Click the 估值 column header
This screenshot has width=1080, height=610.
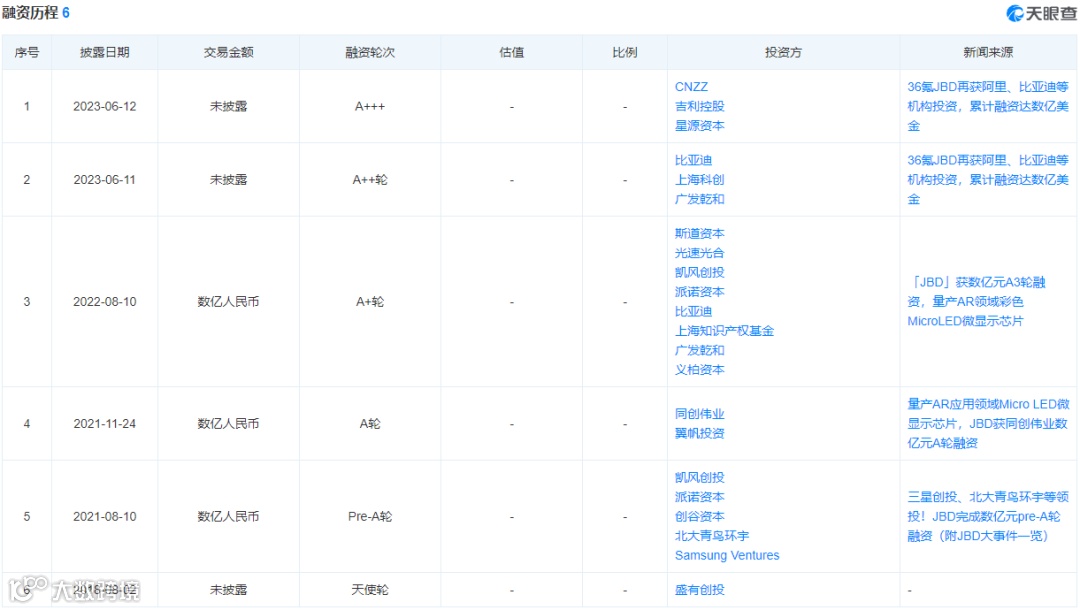512,52
